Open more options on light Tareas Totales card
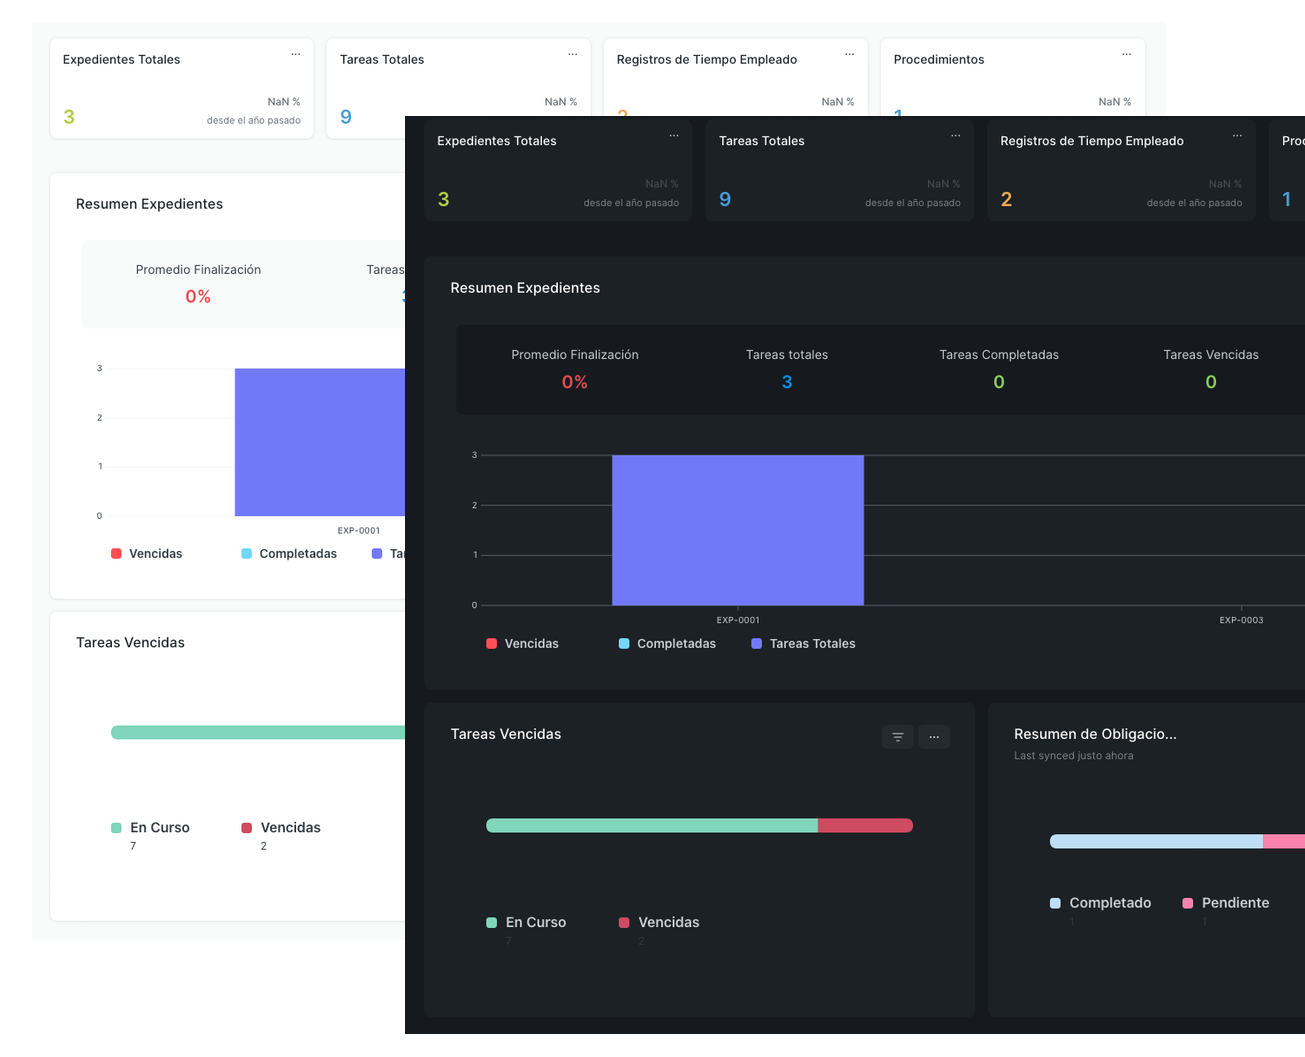Screen dimensions: 1305x1057 tap(572, 55)
